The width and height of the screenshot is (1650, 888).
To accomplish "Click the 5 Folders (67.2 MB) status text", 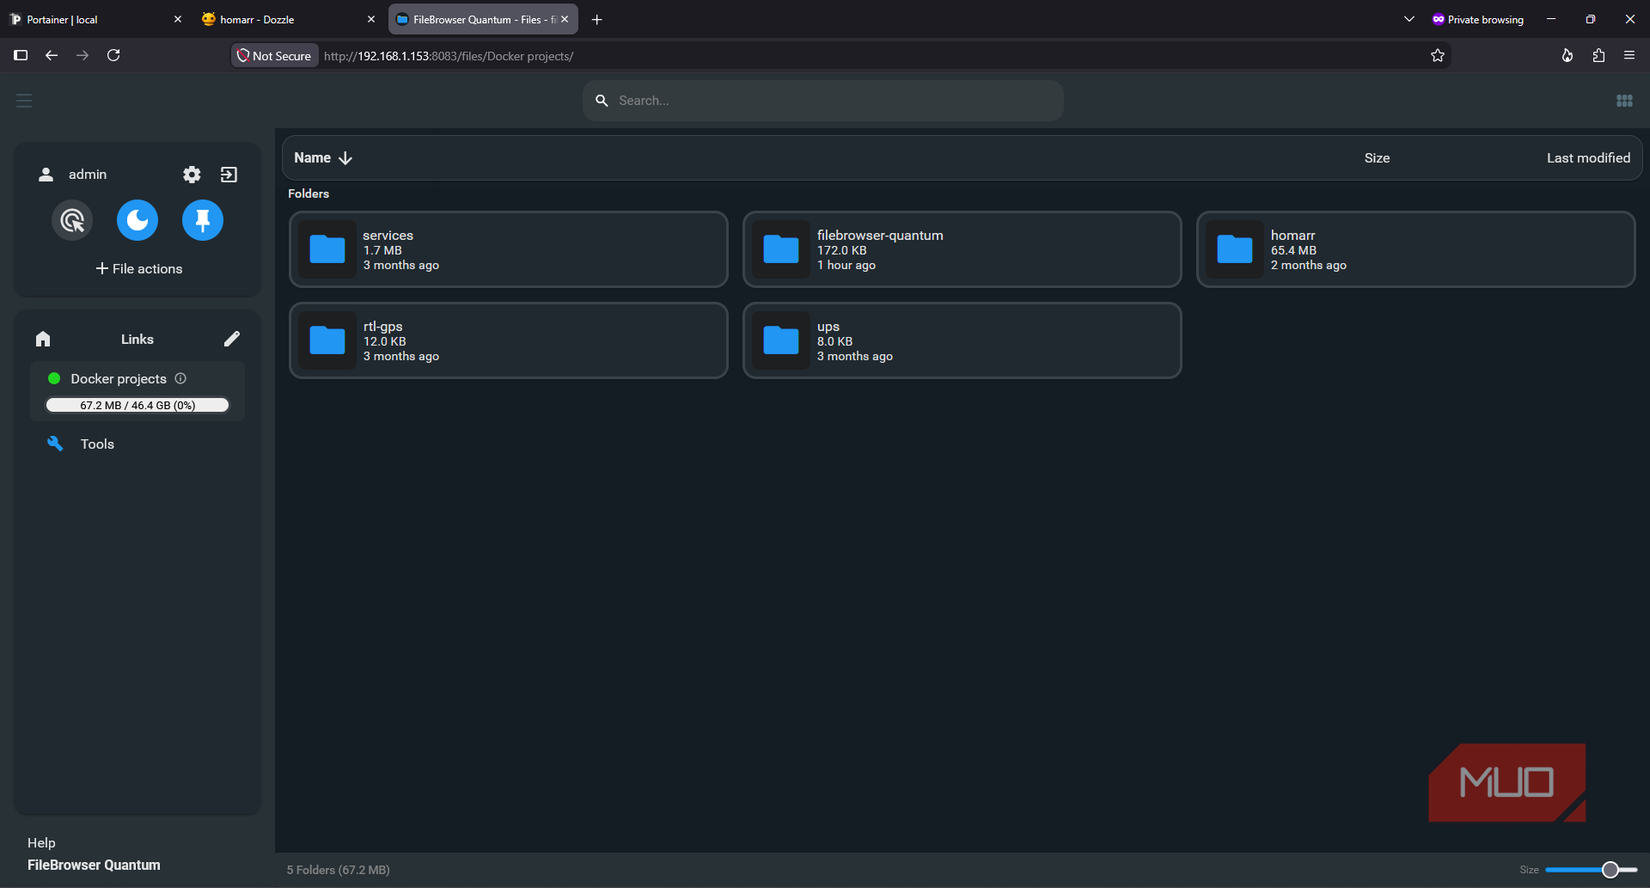I will coord(338,870).
